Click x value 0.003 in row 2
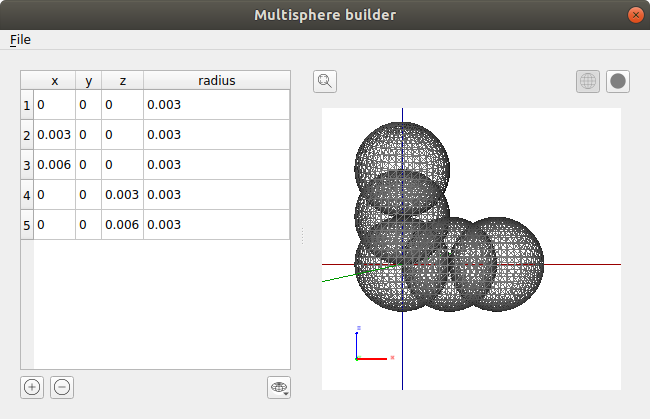 click(55, 135)
